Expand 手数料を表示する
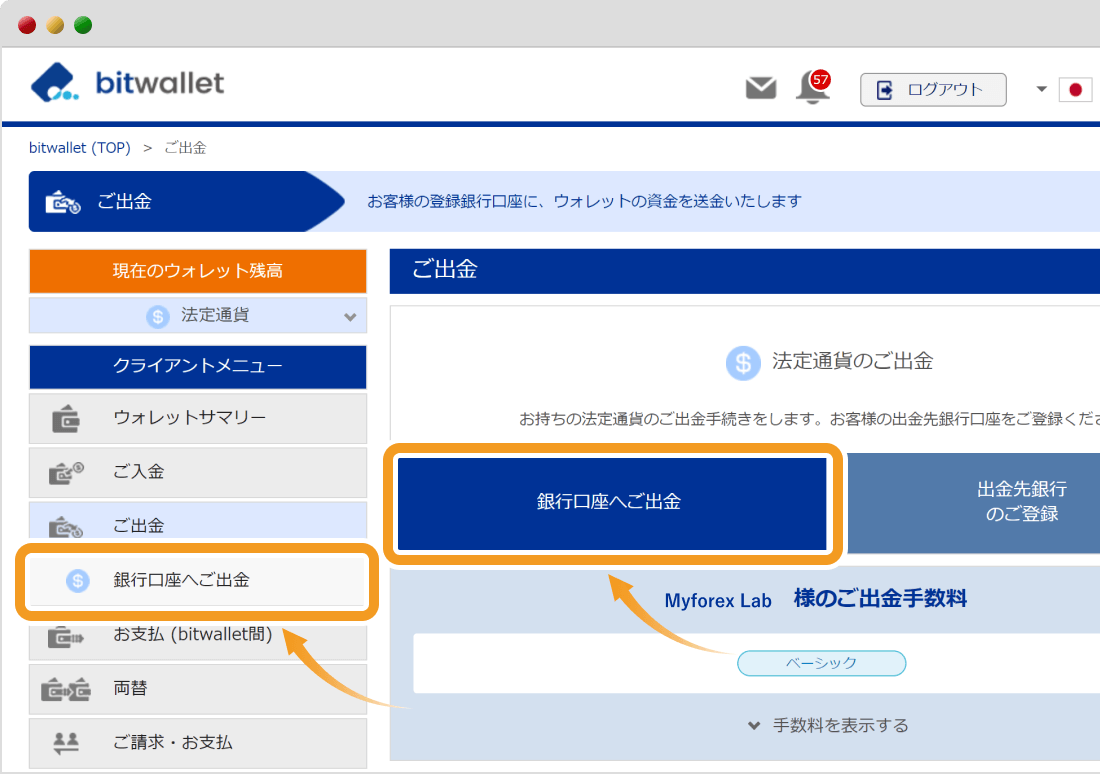Image resolution: width=1100 pixels, height=774 pixels. [x=828, y=726]
